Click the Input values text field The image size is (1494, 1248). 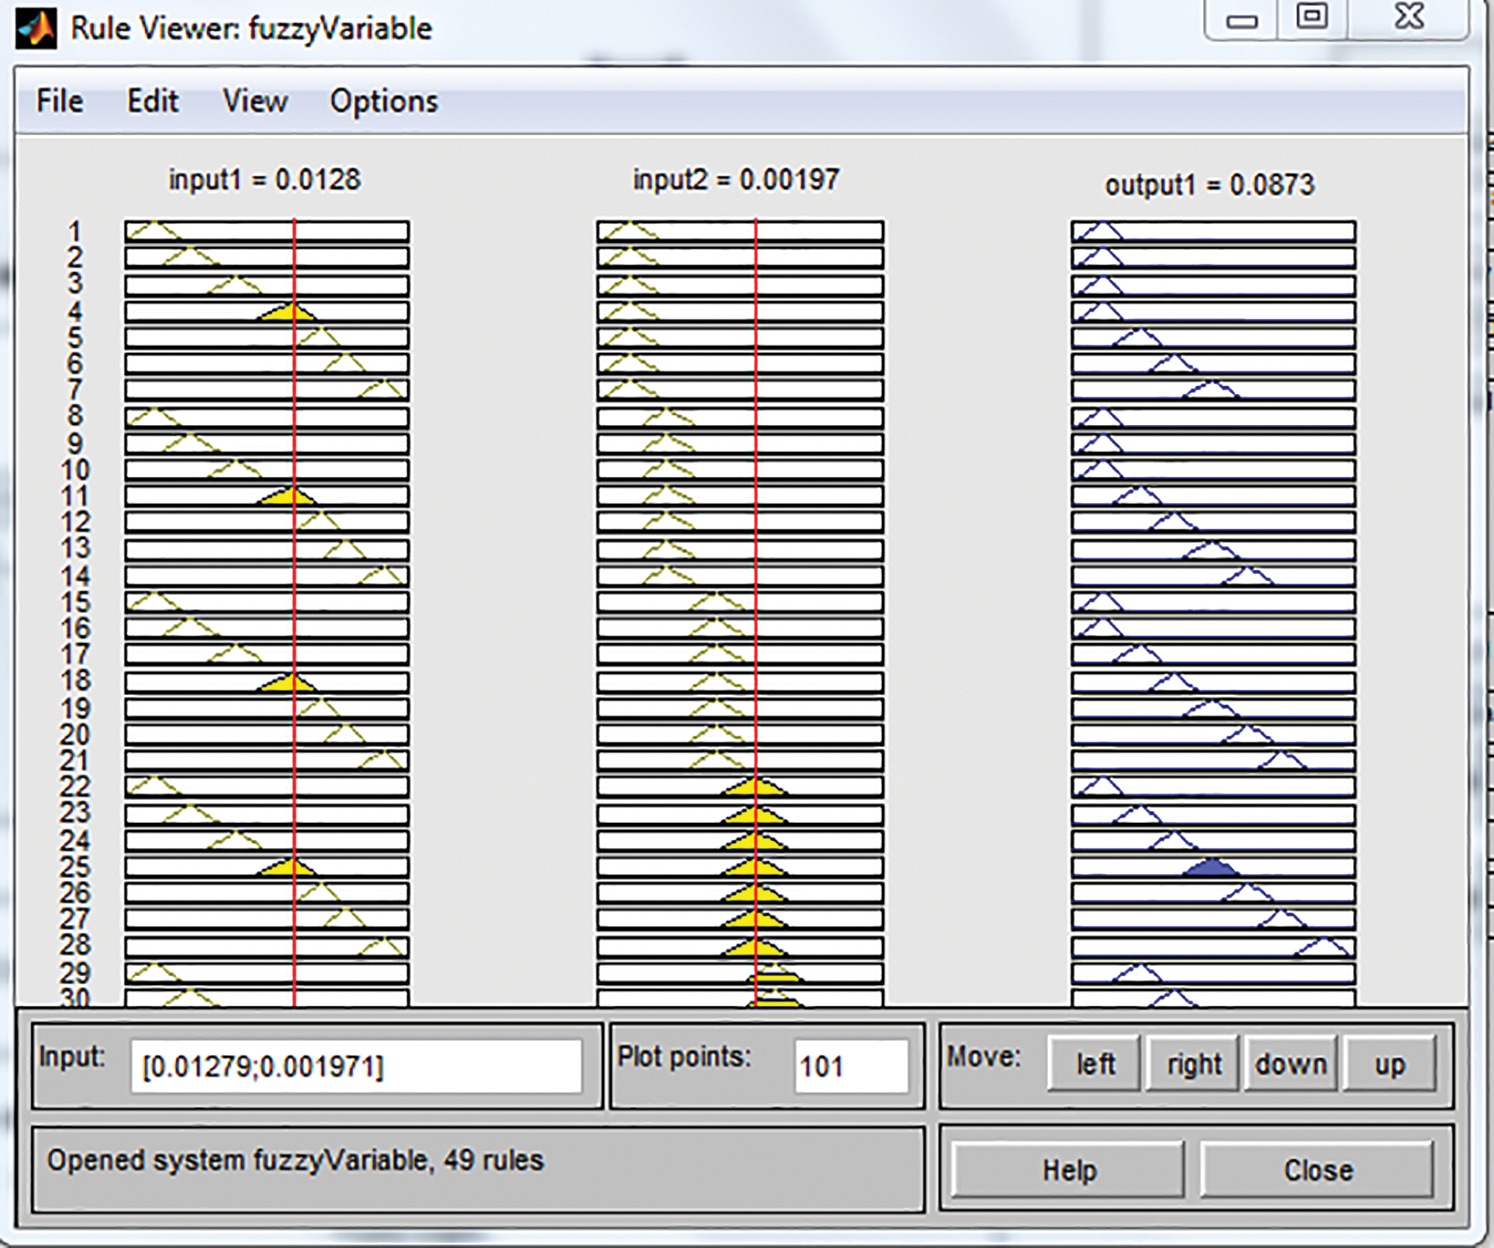tap(356, 1066)
